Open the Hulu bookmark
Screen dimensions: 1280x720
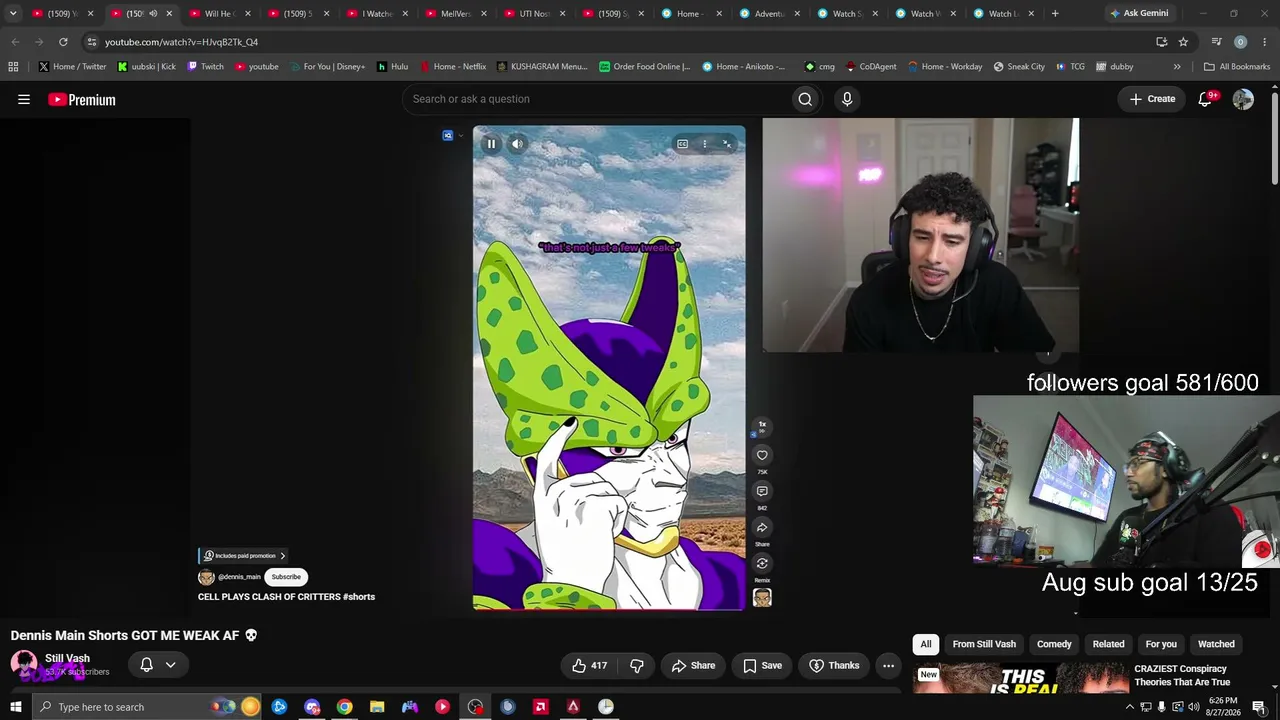392,67
